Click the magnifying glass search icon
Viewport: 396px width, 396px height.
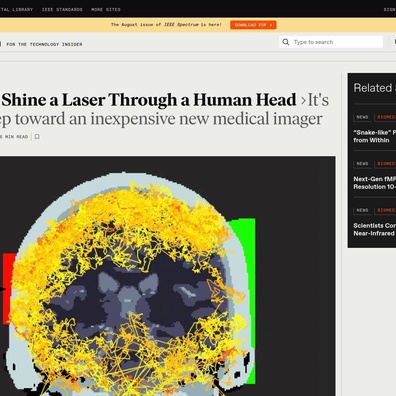[286, 42]
